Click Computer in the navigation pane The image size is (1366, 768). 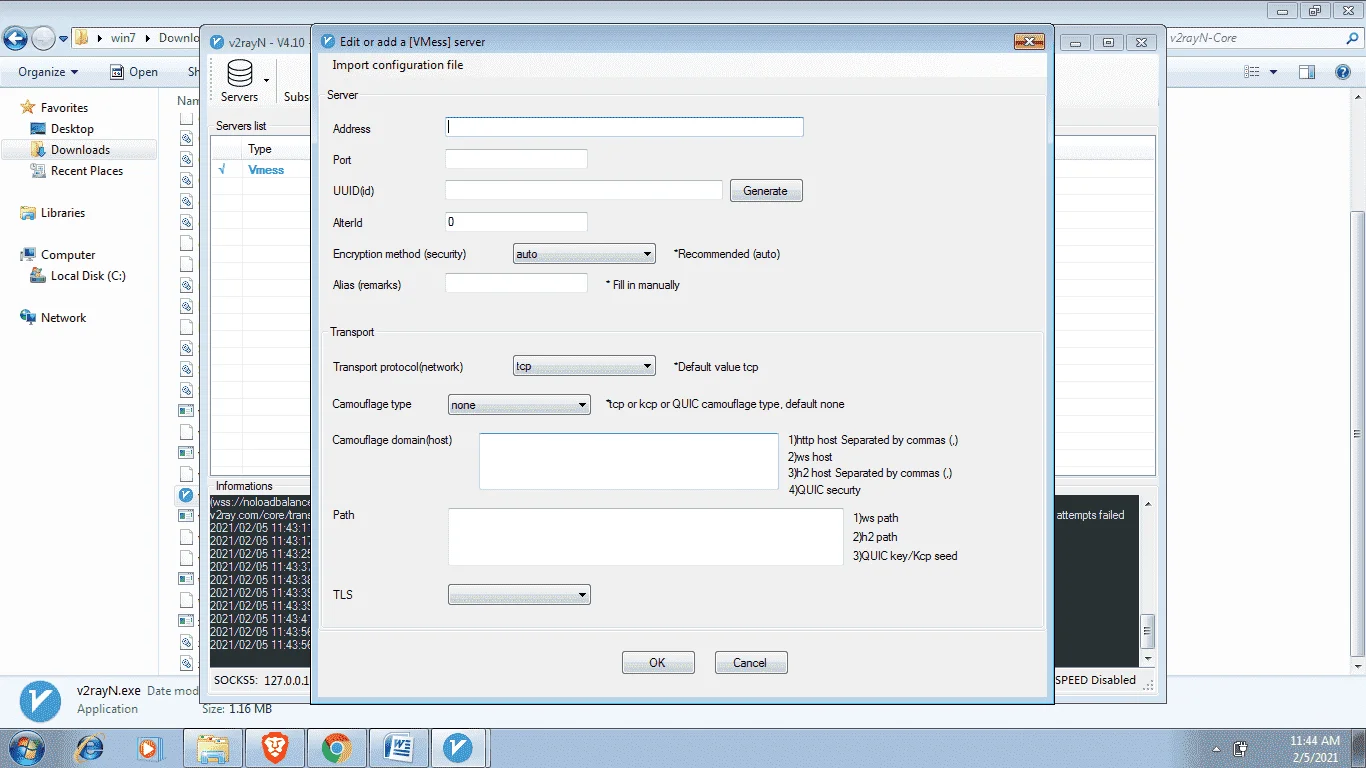[x=68, y=255]
